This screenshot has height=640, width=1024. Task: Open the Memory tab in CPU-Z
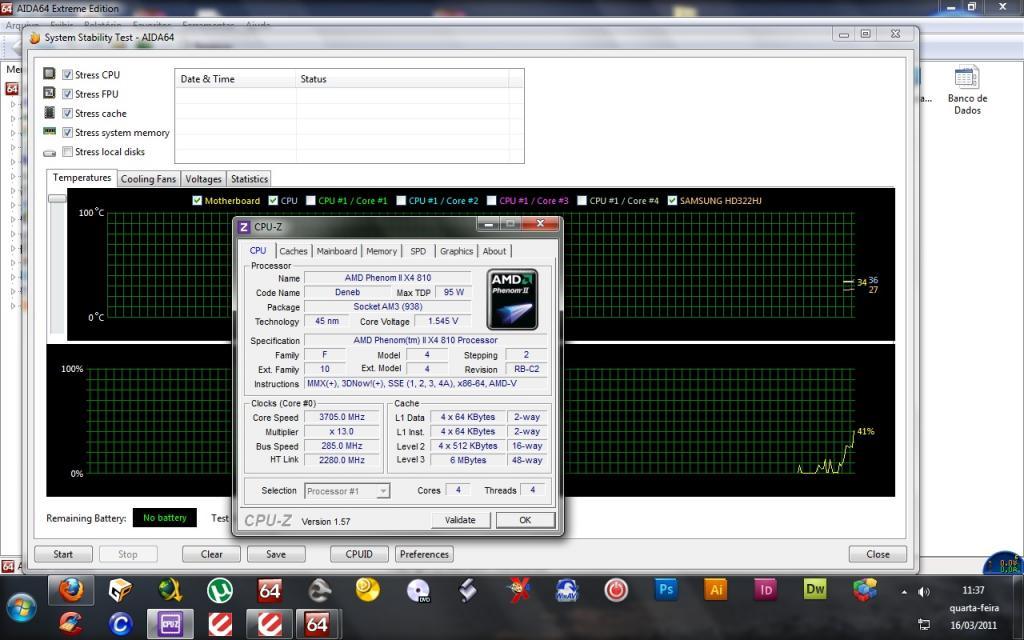coord(381,251)
